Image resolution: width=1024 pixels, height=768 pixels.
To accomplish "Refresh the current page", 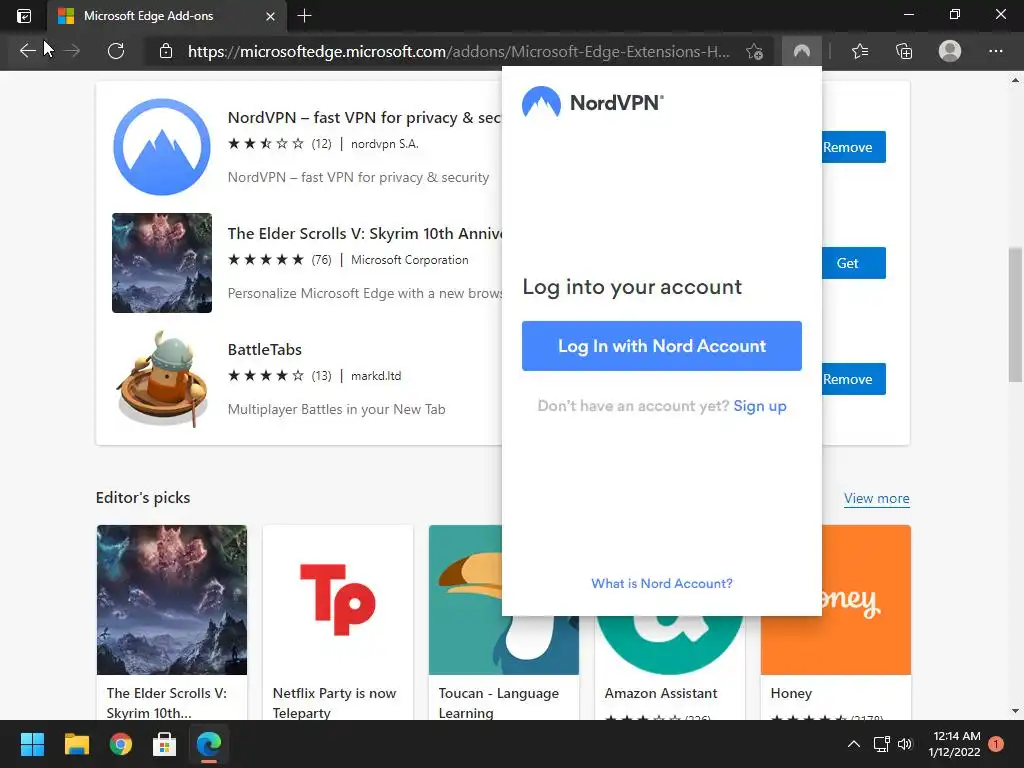I will [116, 51].
